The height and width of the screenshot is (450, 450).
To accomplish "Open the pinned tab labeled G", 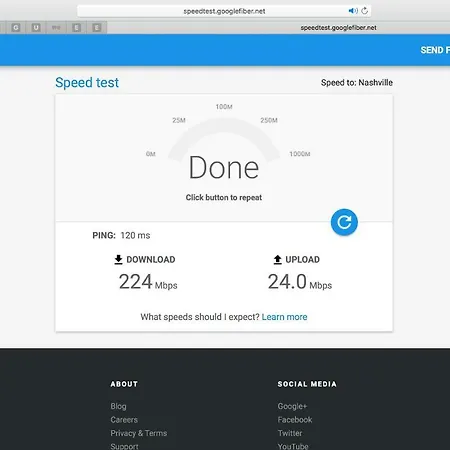I will 16,27.
